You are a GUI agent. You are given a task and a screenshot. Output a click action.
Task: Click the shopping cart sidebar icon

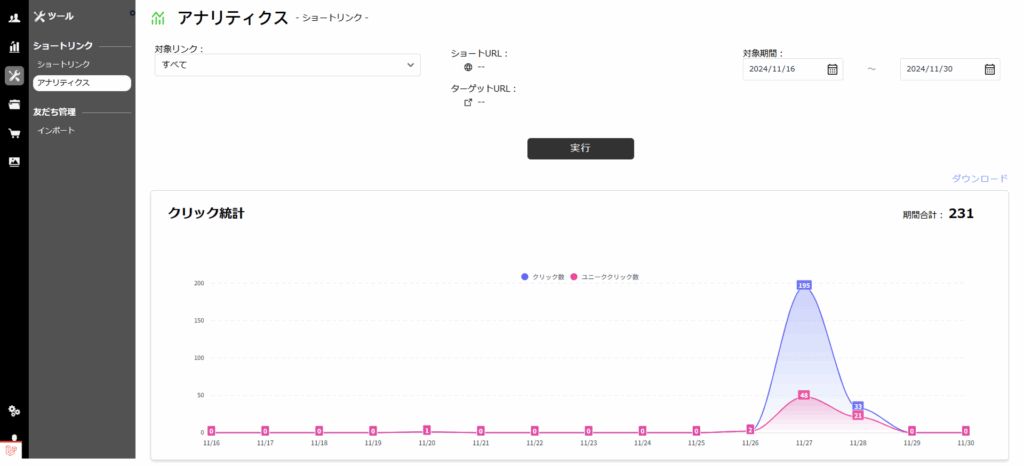(x=14, y=133)
